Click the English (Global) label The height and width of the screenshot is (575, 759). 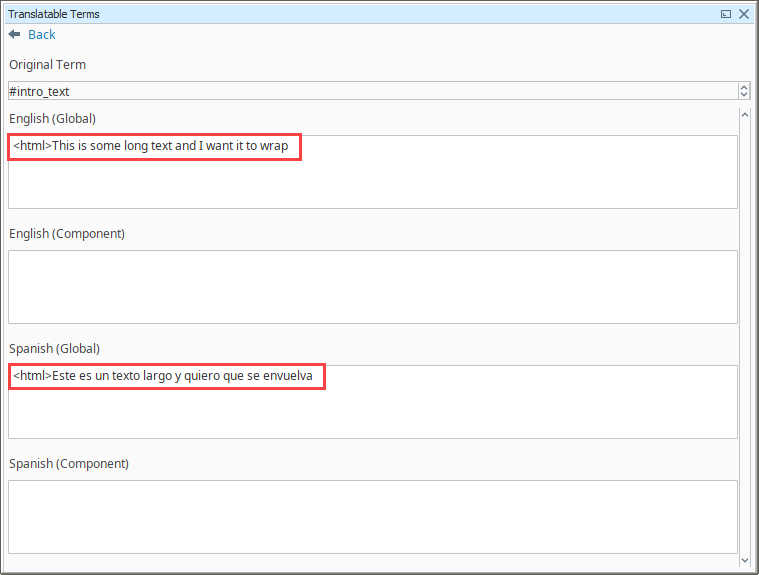(52, 118)
